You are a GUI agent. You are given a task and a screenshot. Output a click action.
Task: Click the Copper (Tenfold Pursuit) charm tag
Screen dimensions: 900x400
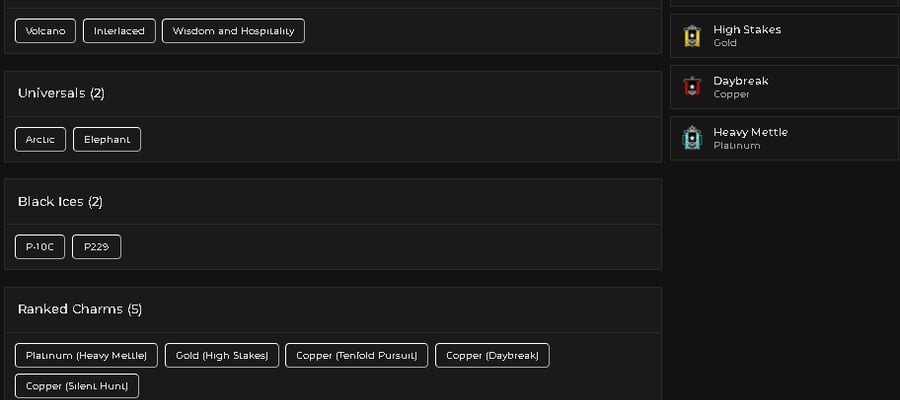(356, 355)
